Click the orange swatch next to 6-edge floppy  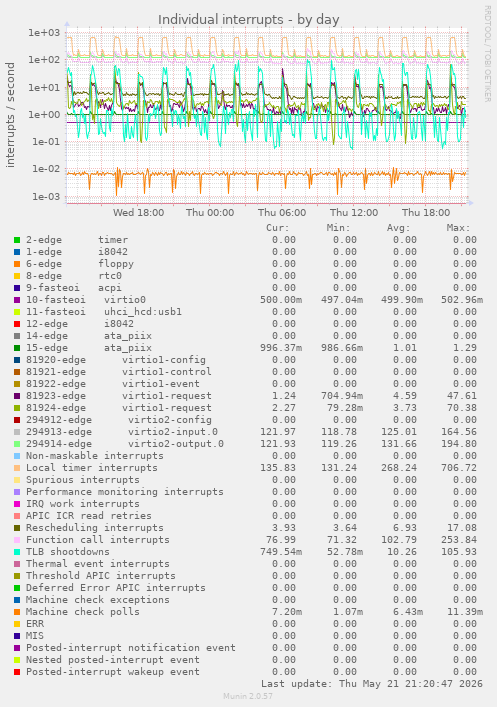tap(17, 264)
